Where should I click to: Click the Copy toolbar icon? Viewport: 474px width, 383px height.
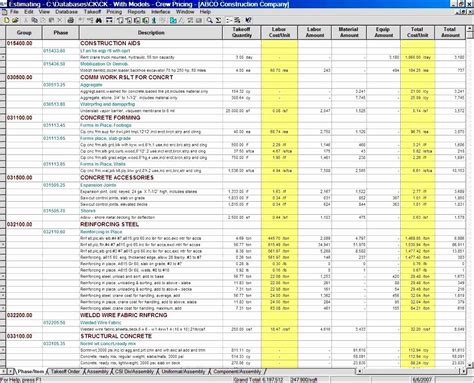pyautogui.click(x=34, y=20)
